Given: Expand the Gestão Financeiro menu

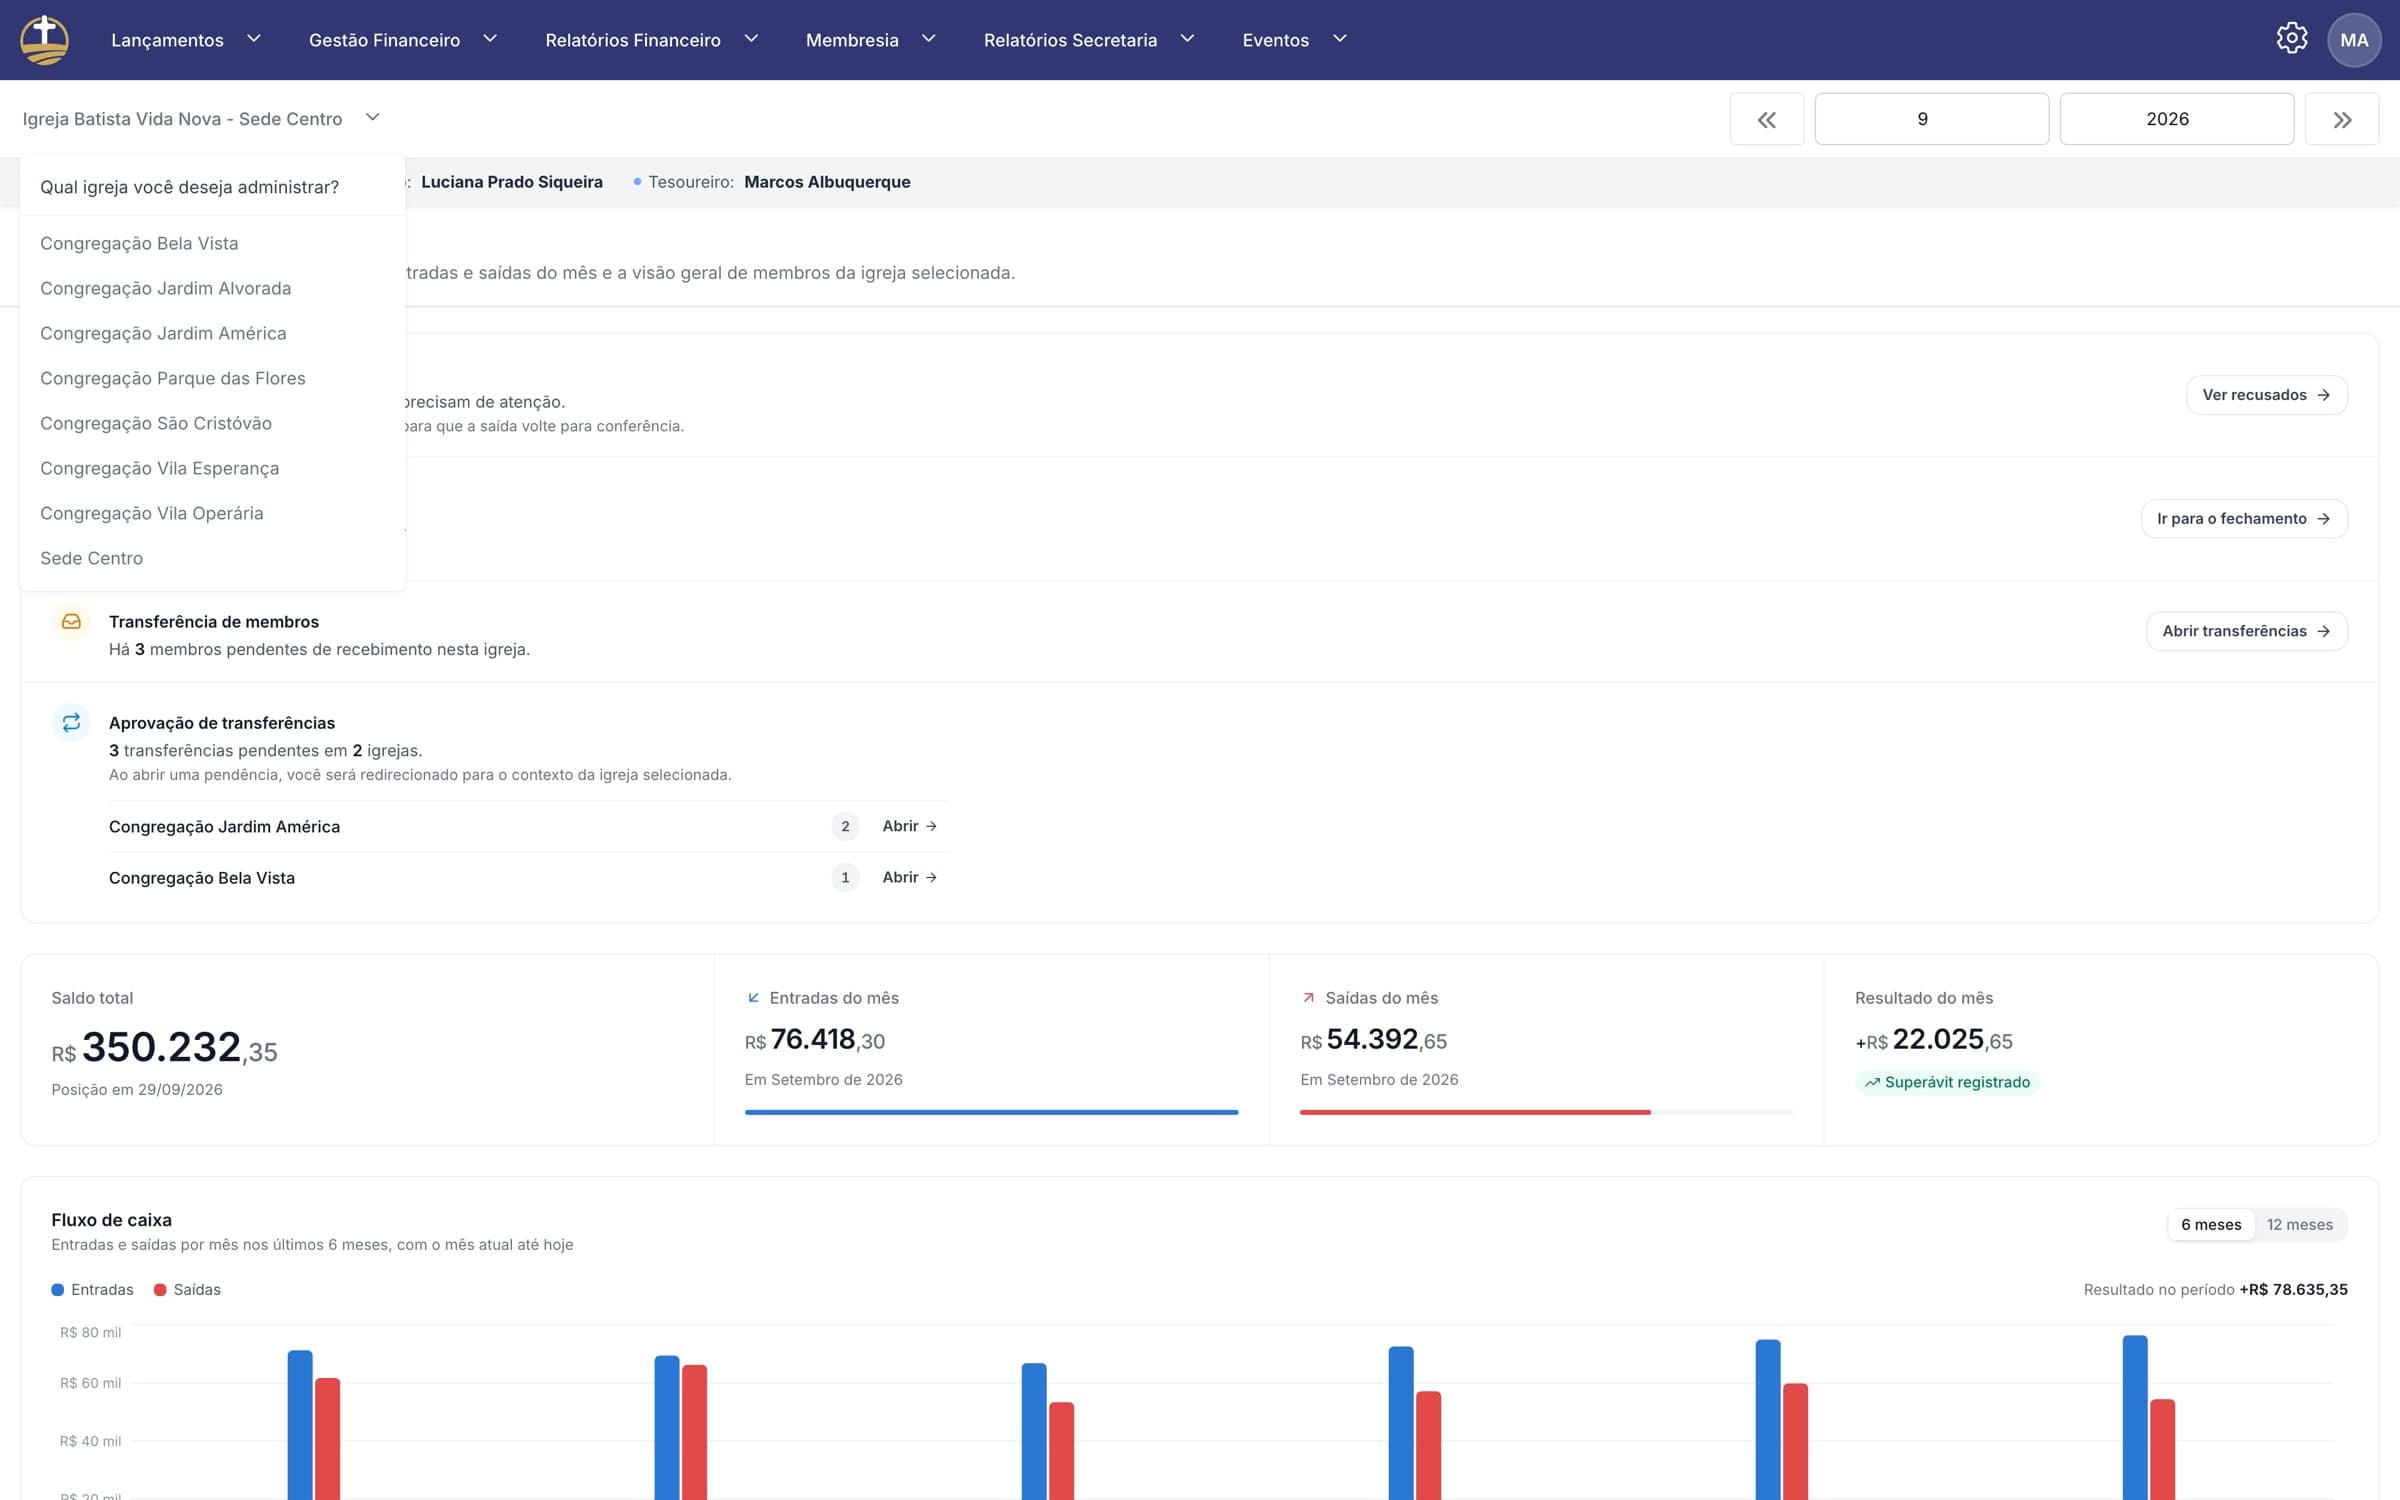Looking at the screenshot, I should 403,40.
